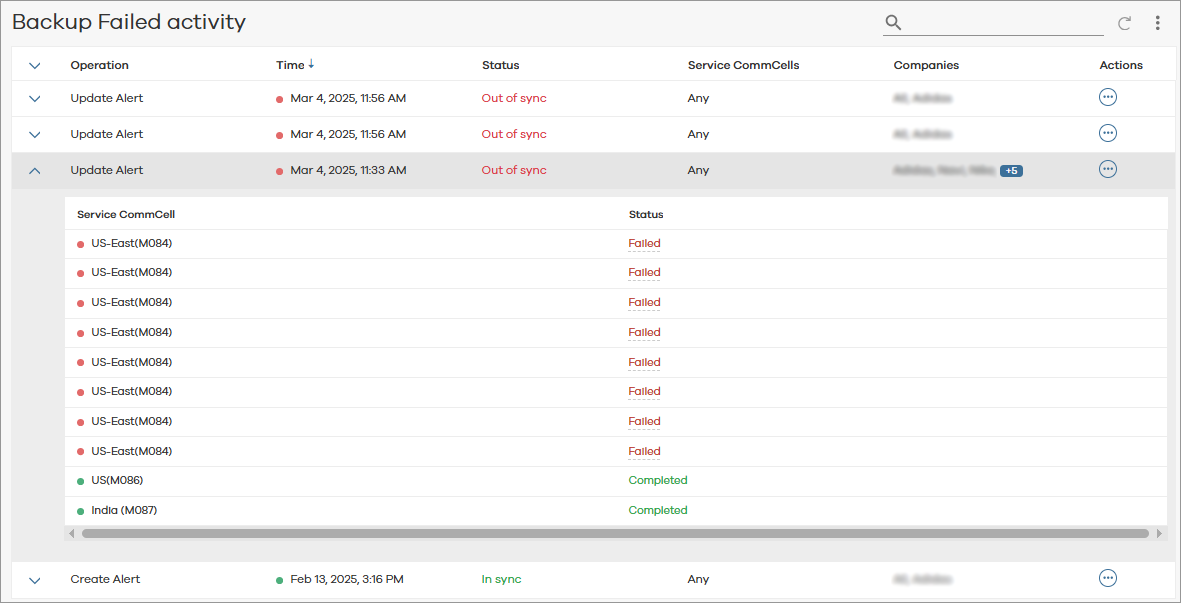The height and width of the screenshot is (603, 1181).
Task: Click the Time column sort arrow
Action: pos(311,65)
